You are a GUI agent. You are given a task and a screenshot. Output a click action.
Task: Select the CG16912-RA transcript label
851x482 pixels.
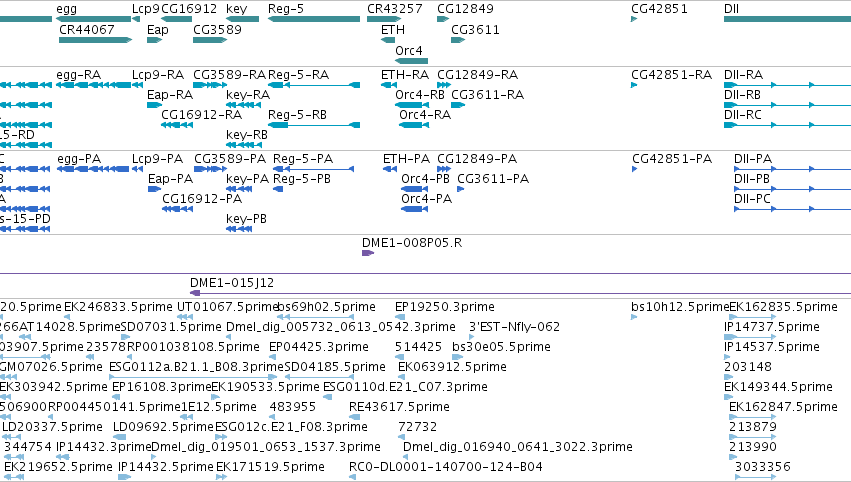pos(201,115)
